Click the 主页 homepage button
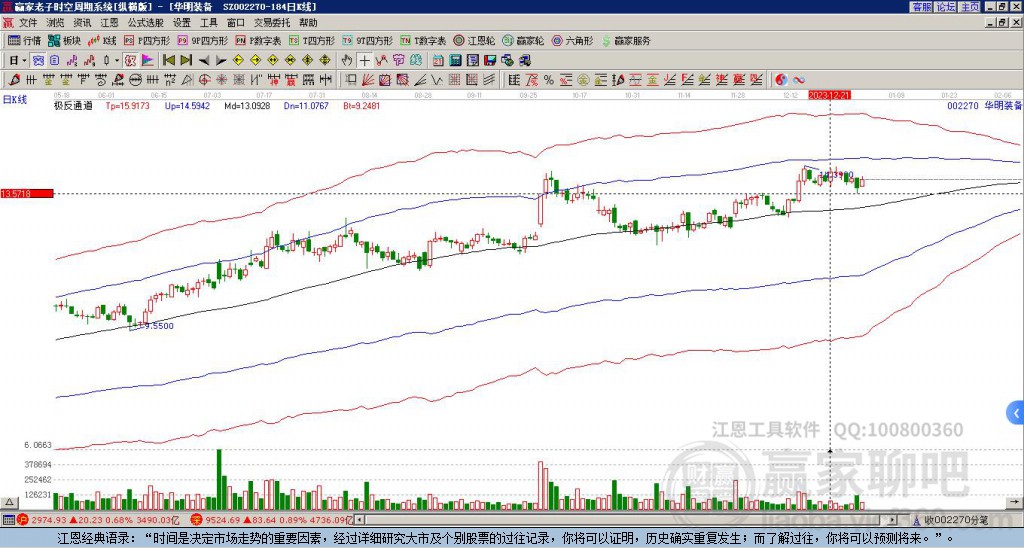 (970, 7)
